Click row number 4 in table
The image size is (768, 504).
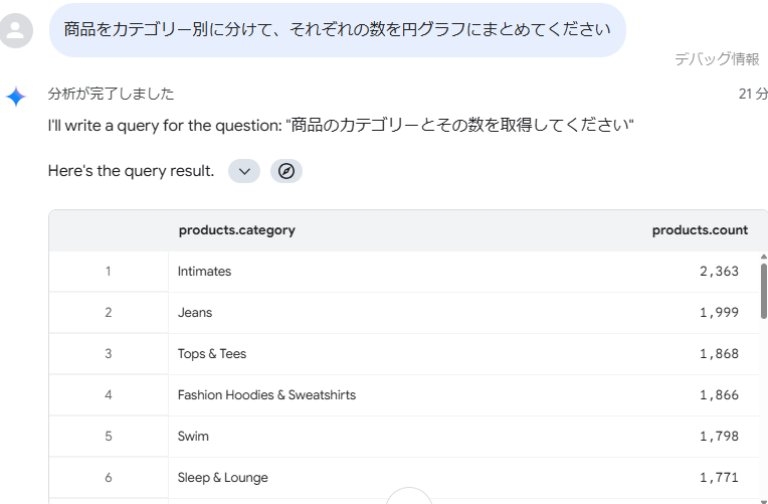[x=108, y=395]
